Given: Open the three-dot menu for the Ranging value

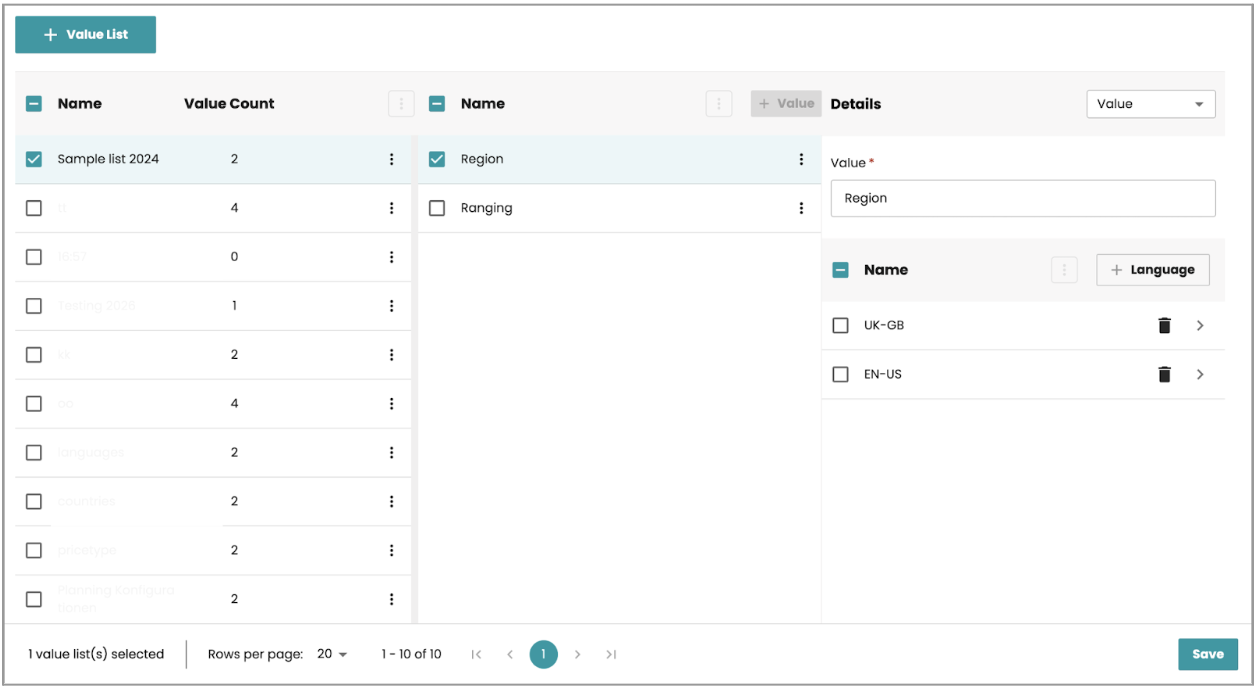Looking at the screenshot, I should tap(800, 209).
